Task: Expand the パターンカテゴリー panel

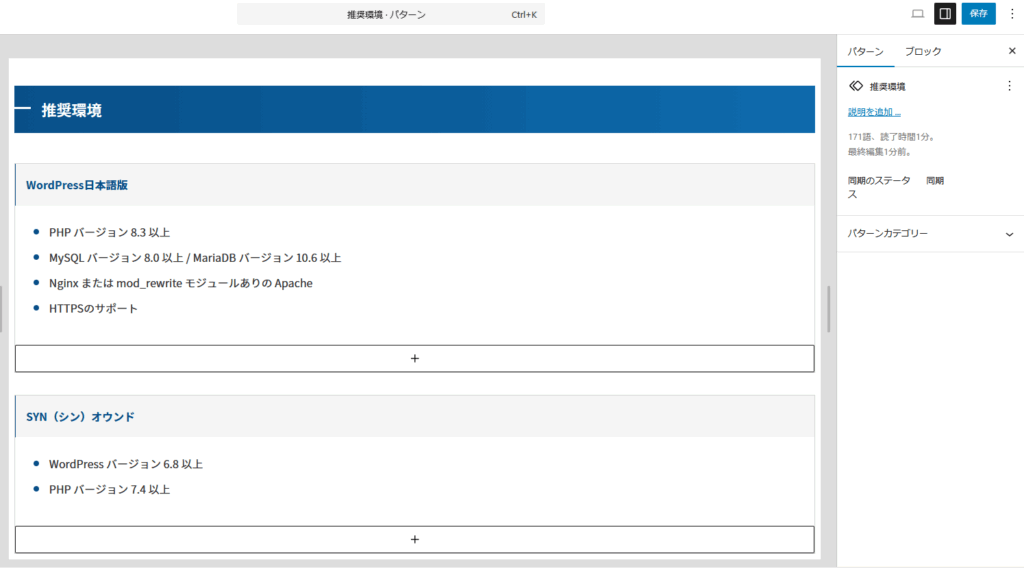Action: [930, 233]
